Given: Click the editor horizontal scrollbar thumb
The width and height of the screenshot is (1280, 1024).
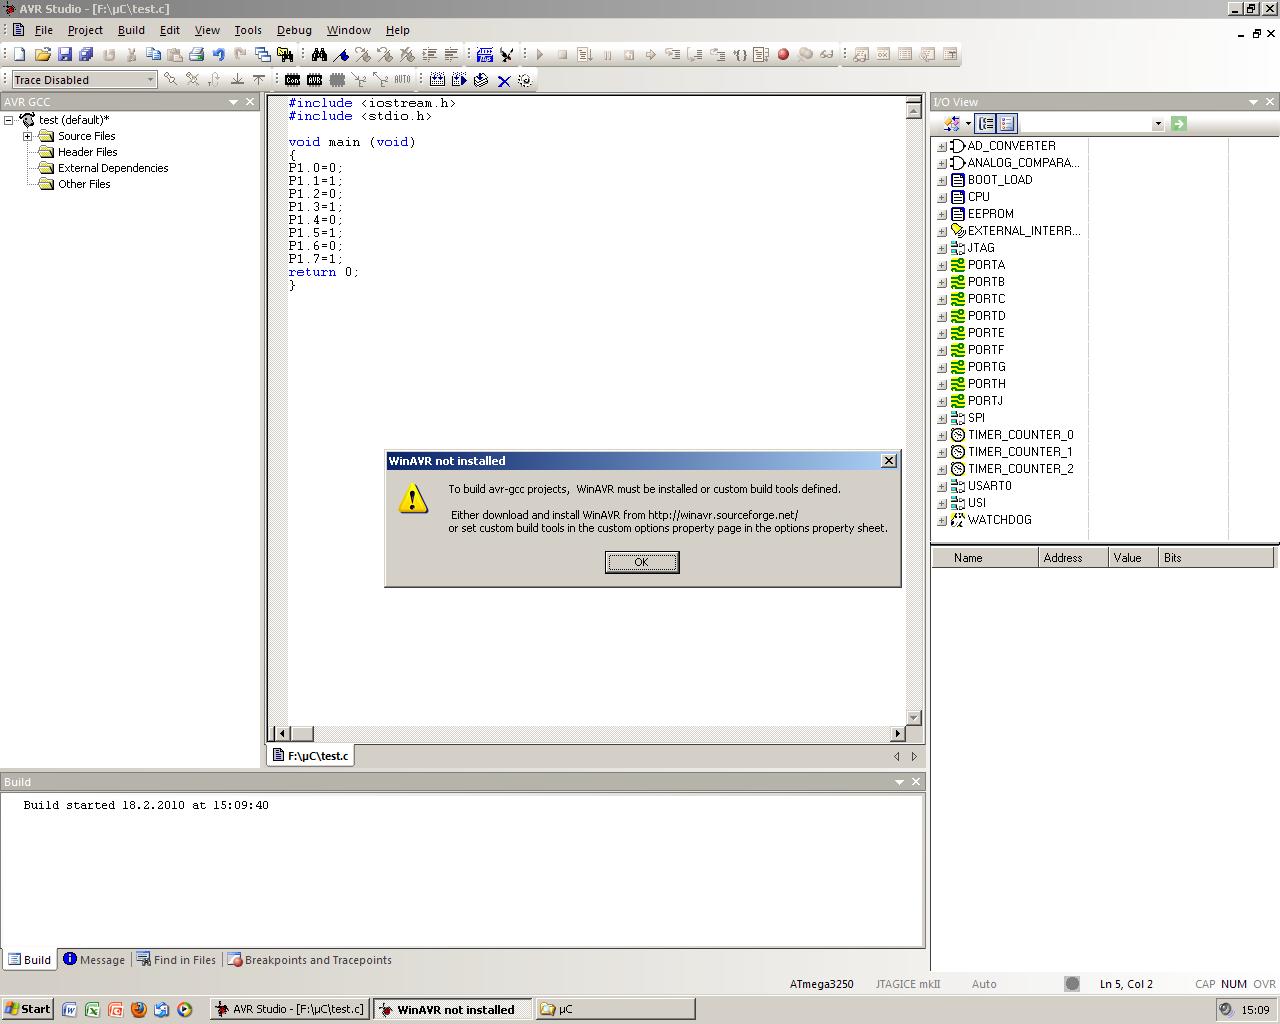Looking at the screenshot, I should (301, 733).
